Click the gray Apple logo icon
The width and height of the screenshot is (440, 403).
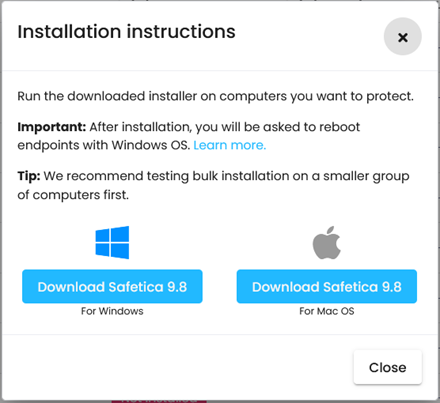(327, 242)
